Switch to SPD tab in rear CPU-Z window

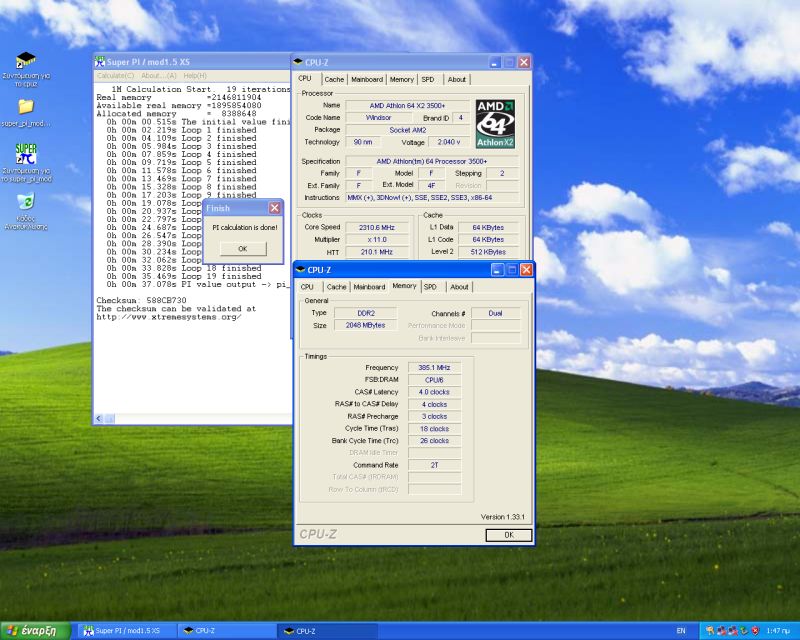428,80
